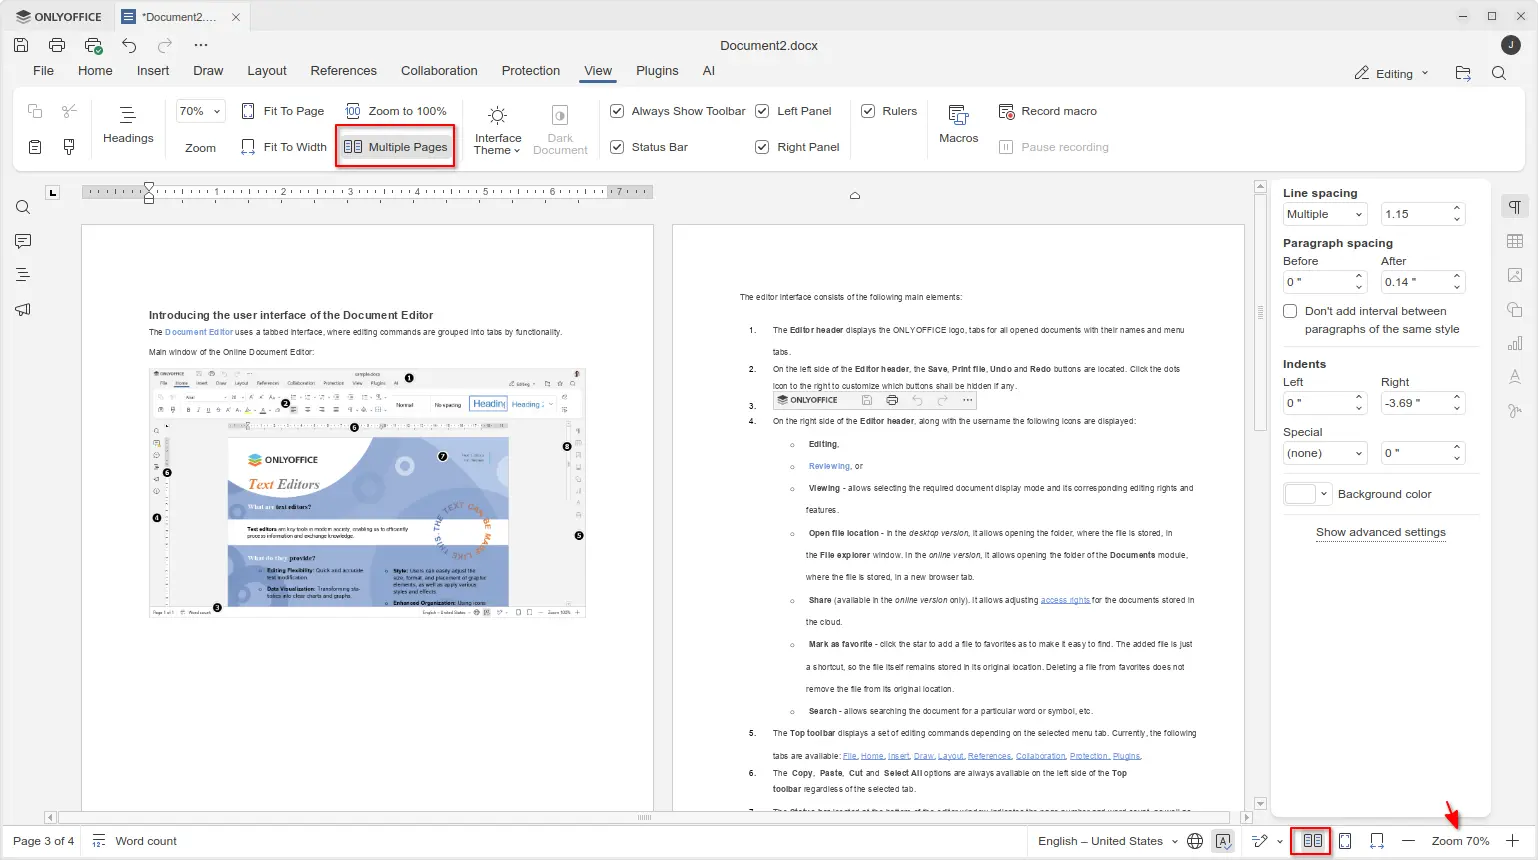Open the Line spacing Multiple dropdown
The width and height of the screenshot is (1538, 860).
[x=1325, y=214]
